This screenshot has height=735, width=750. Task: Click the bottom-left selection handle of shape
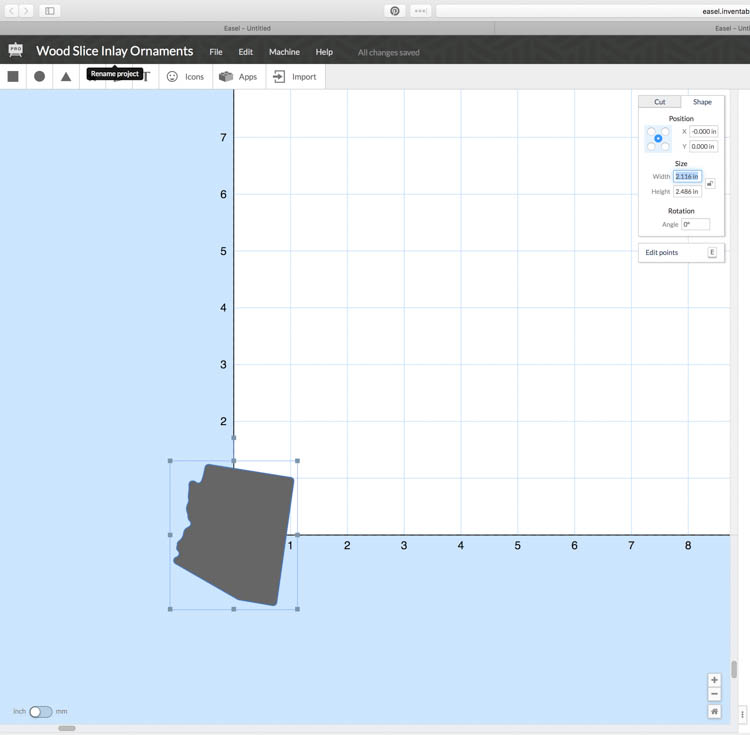coord(170,609)
